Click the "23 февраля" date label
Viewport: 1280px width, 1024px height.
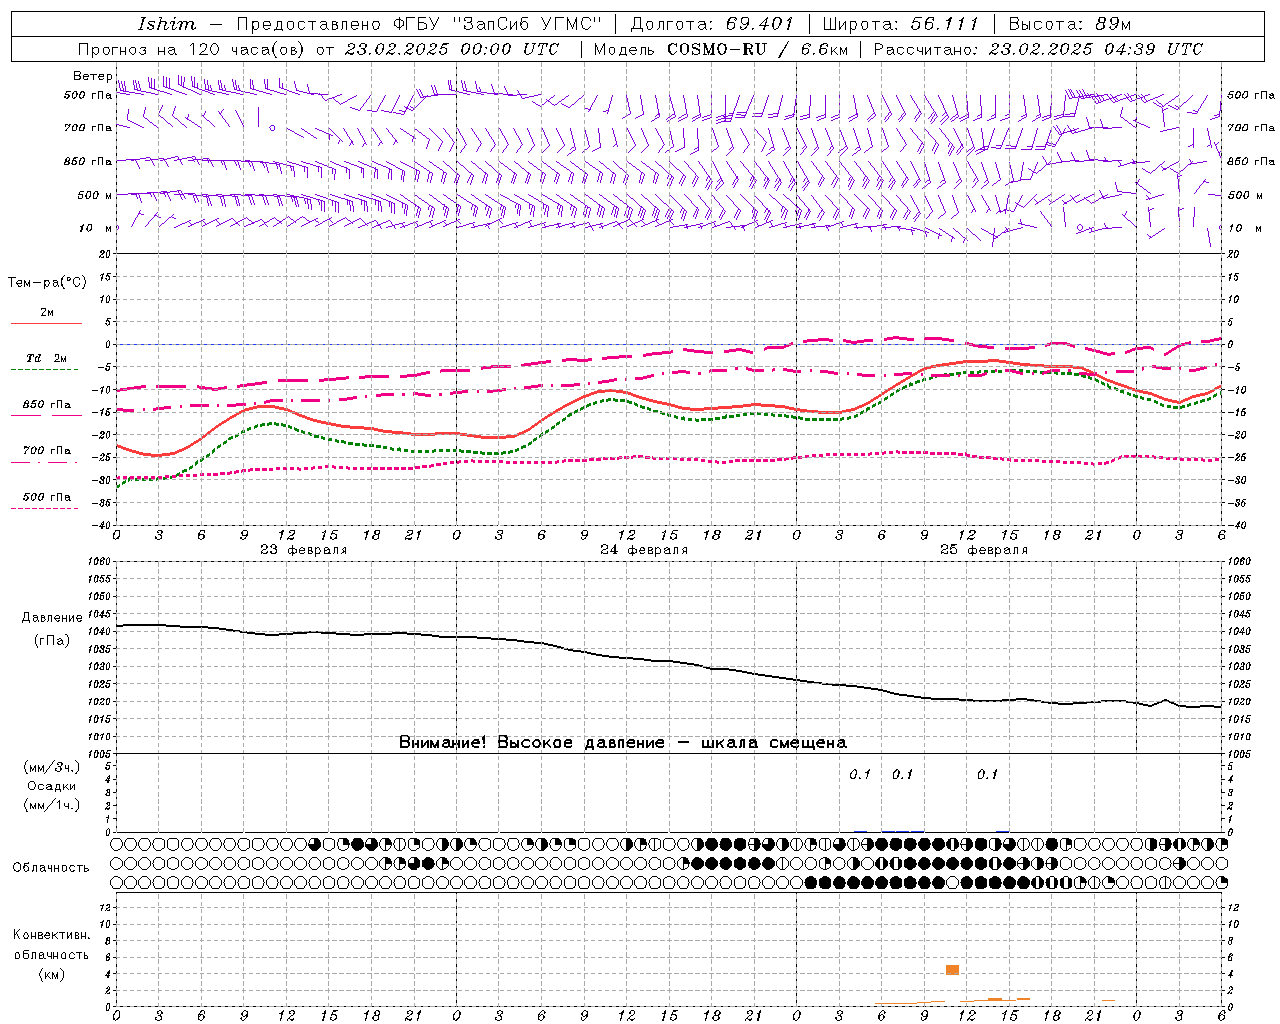click(304, 550)
